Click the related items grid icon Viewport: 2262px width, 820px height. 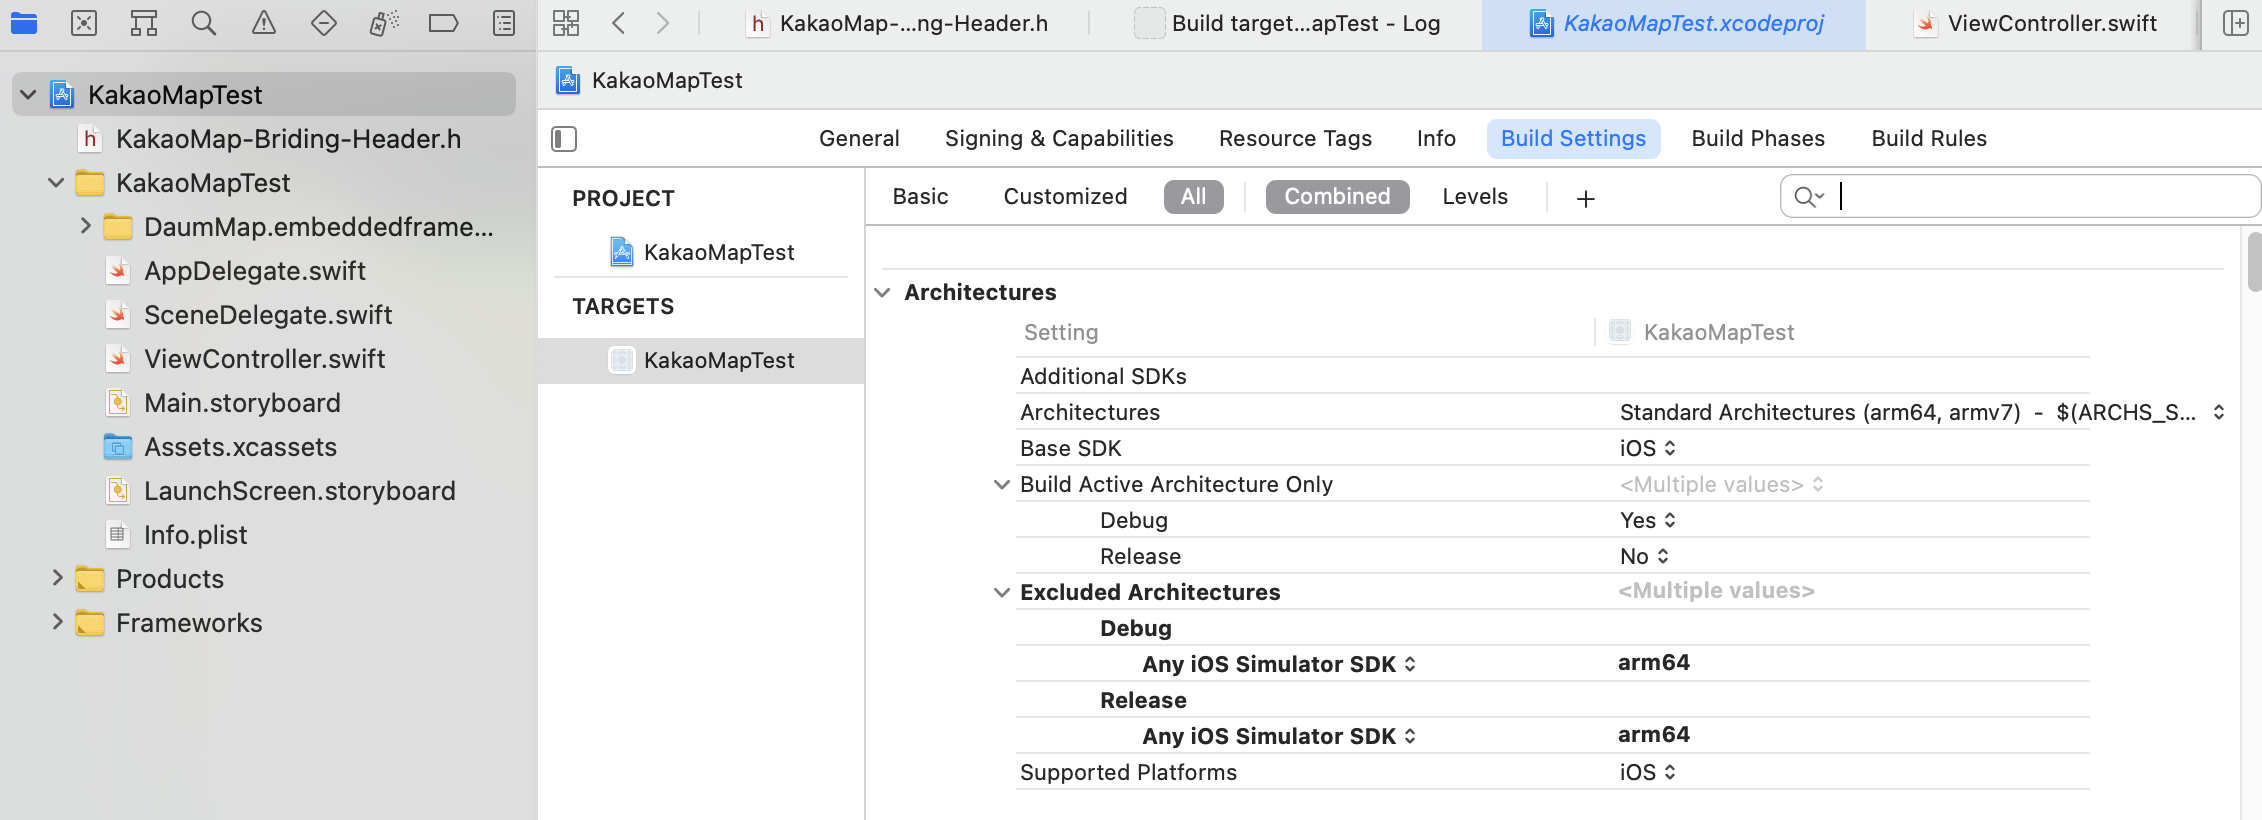click(566, 23)
